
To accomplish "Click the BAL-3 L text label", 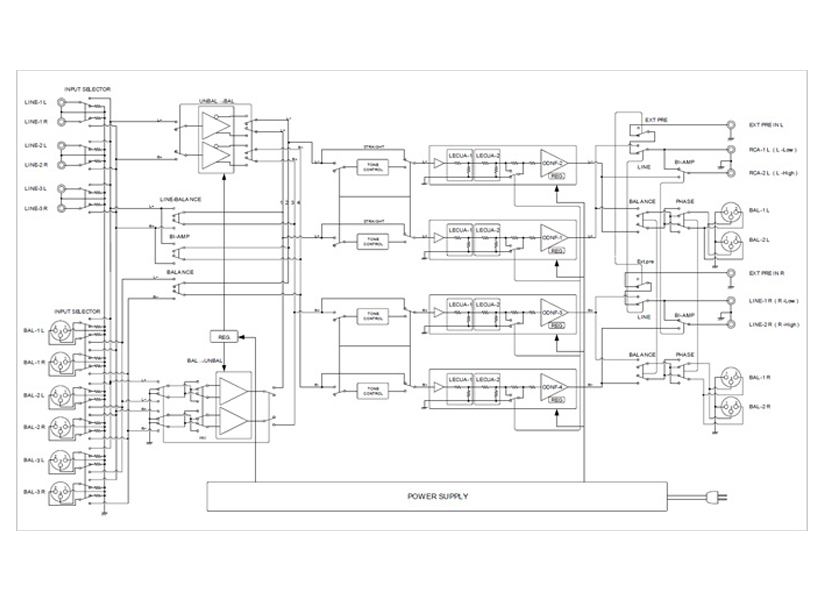I will tap(34, 460).
